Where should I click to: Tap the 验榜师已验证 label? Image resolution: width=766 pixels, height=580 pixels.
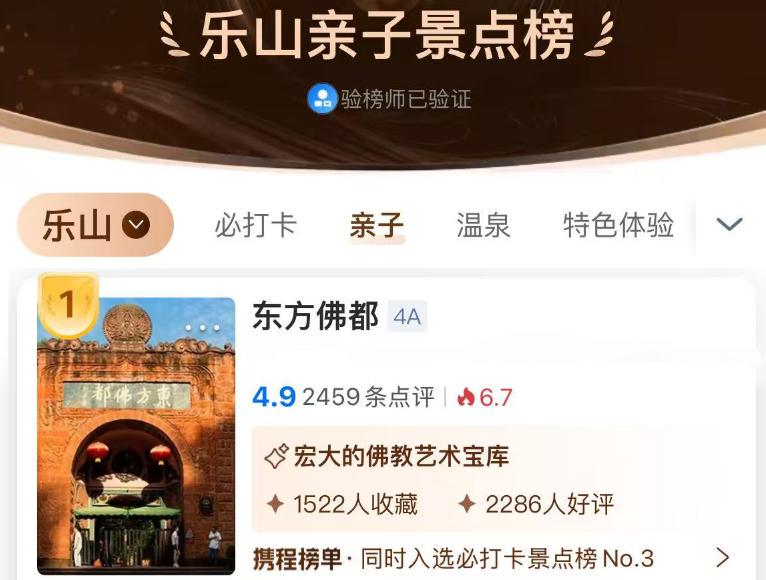(x=406, y=99)
